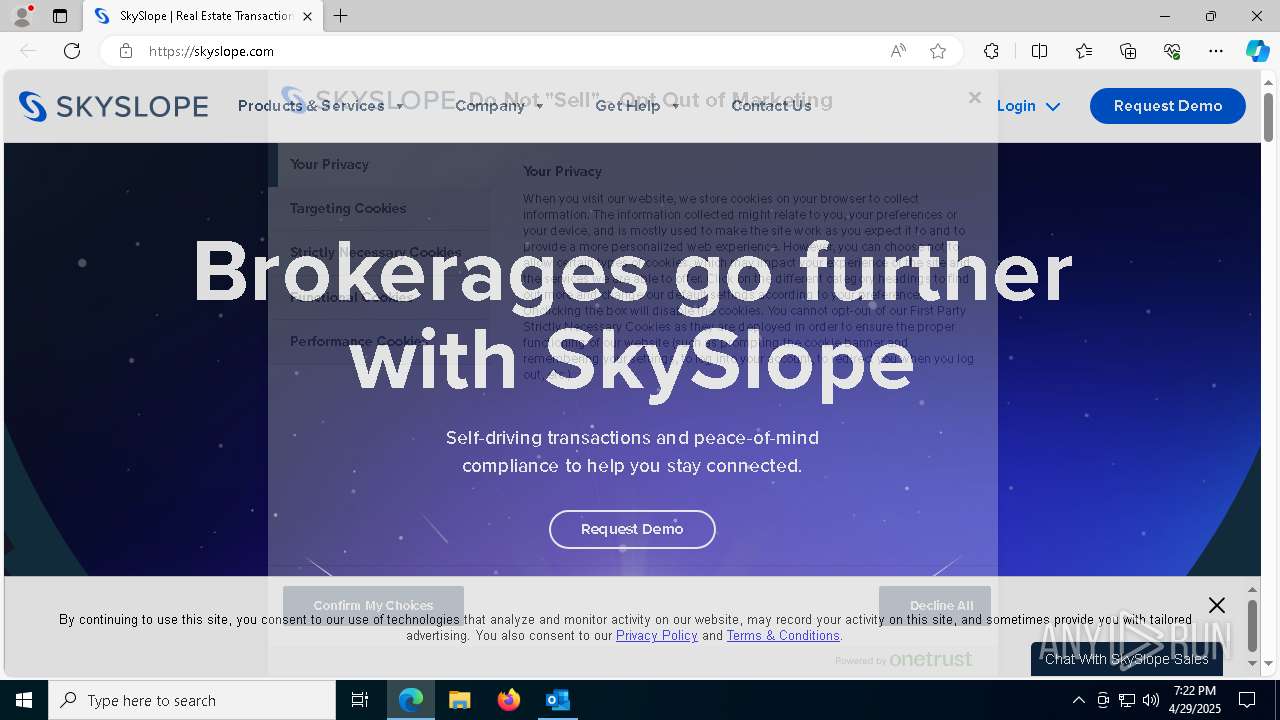Toggle Read aloud icon
Viewport: 1280px width, 720px height.
click(898, 51)
